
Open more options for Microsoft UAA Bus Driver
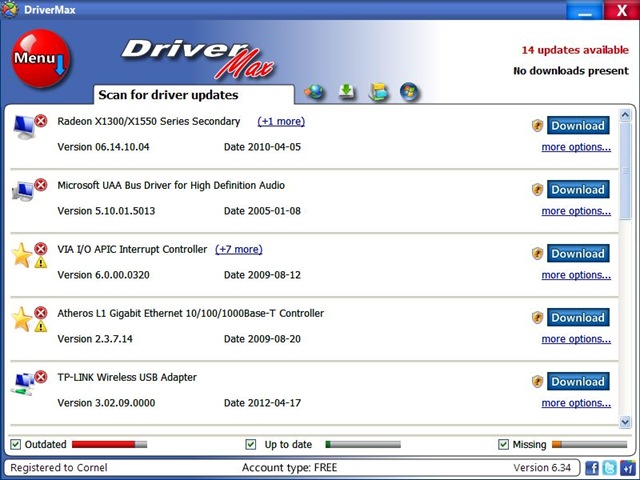click(576, 211)
